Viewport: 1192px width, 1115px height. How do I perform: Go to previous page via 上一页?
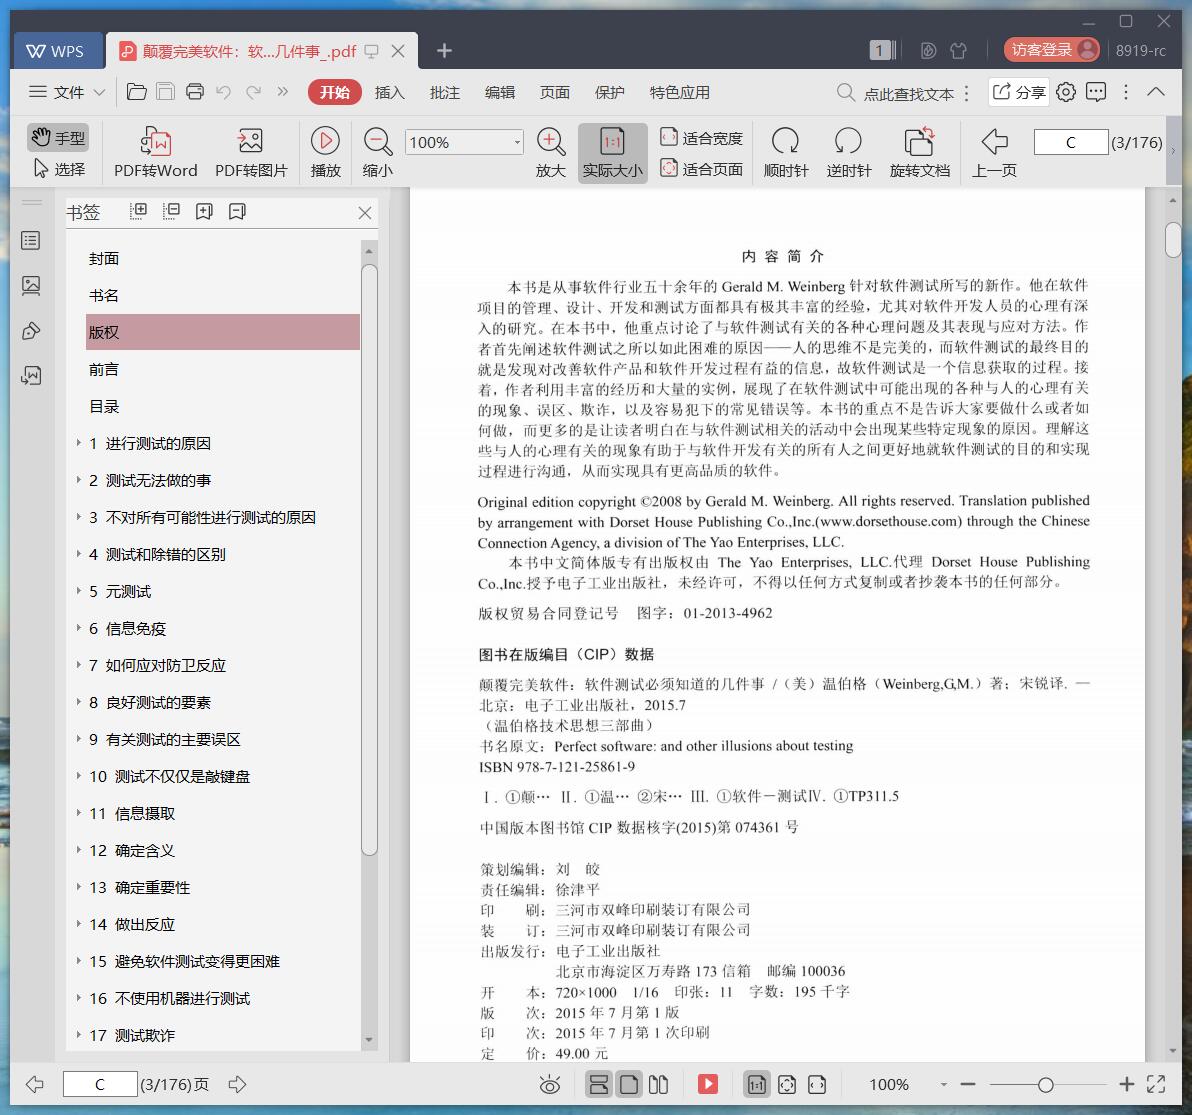pyautogui.click(x=994, y=153)
